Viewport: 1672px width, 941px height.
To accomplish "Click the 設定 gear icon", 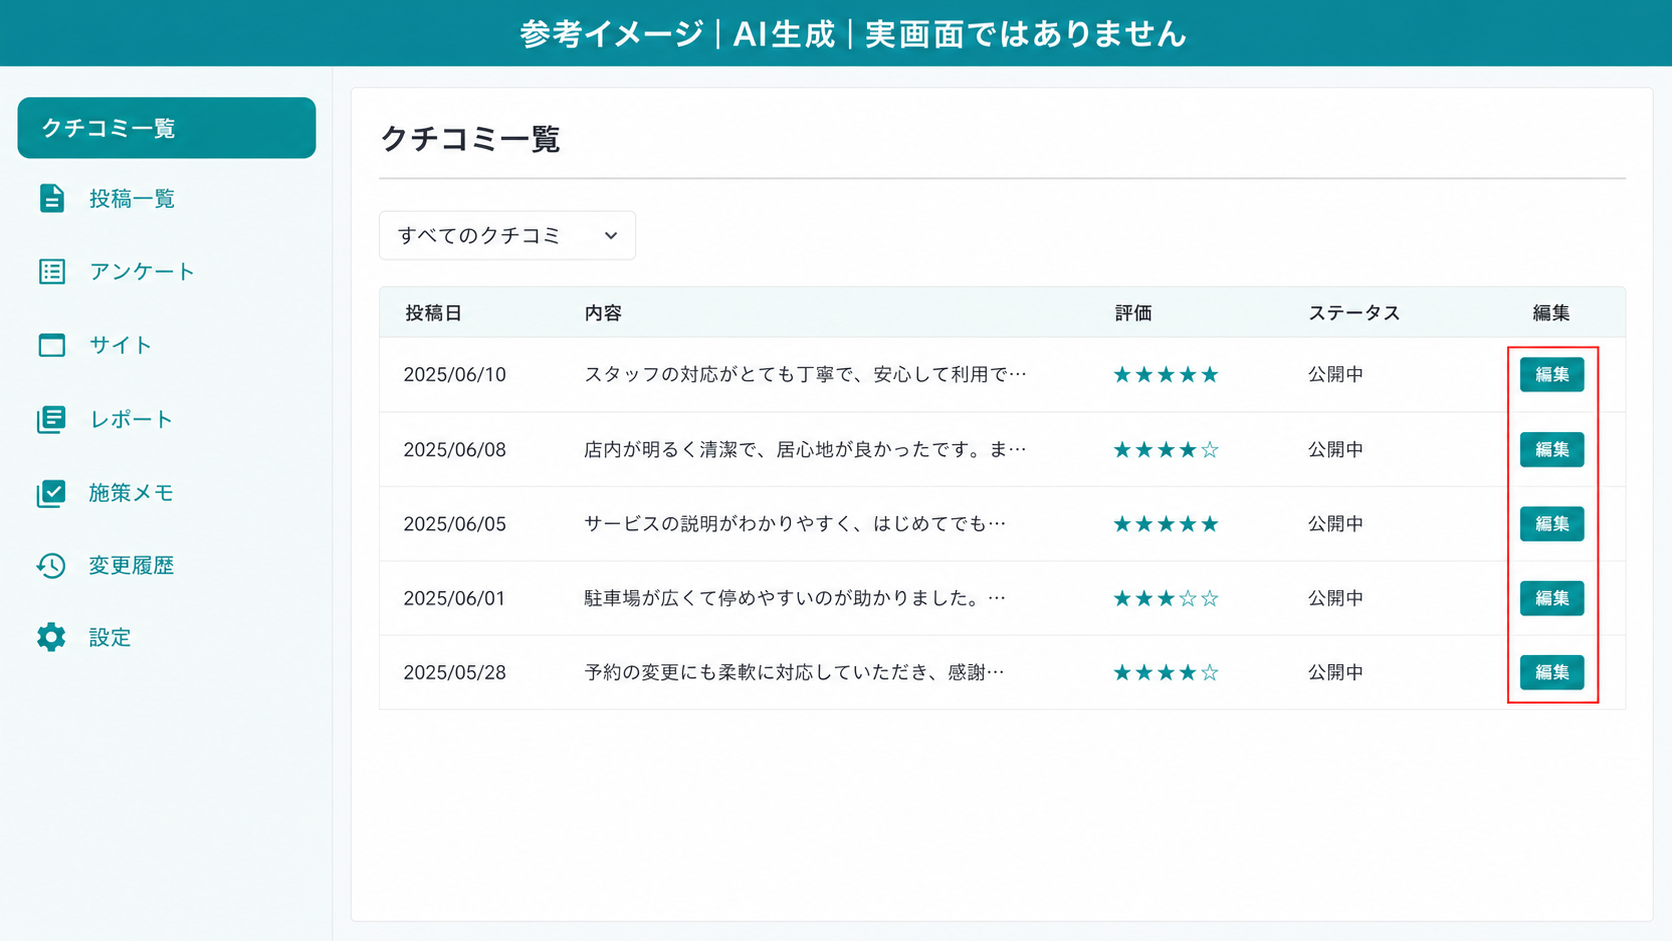I will tap(51, 637).
